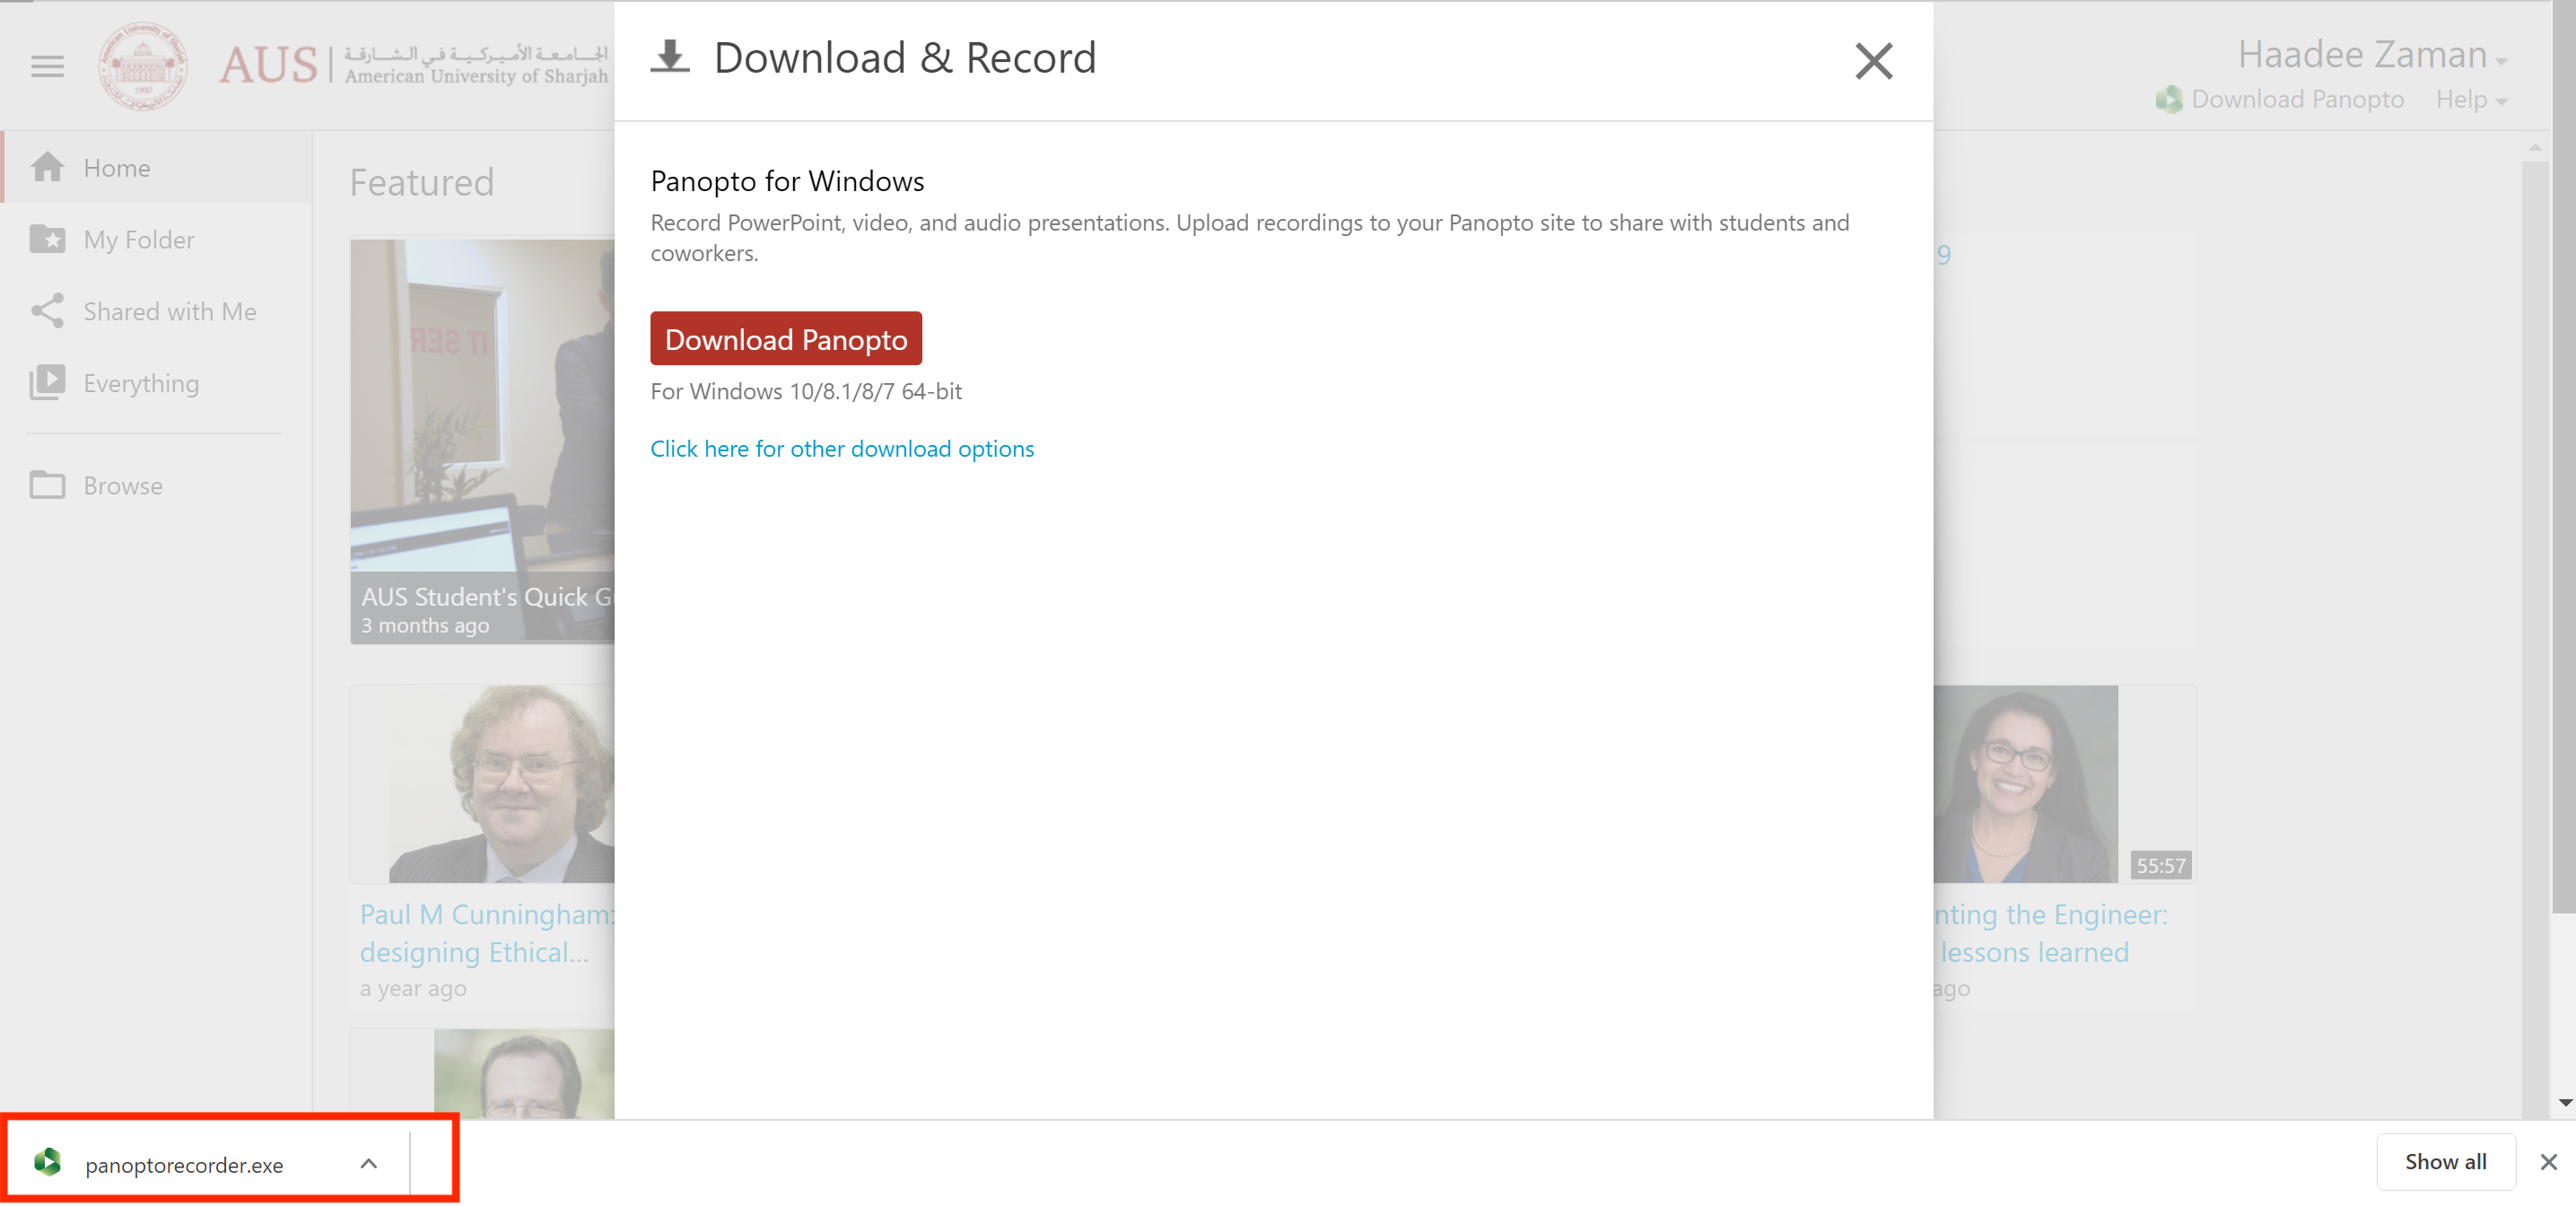Click Show all downloads button
The height and width of the screenshot is (1206, 2576).
tap(2445, 1161)
